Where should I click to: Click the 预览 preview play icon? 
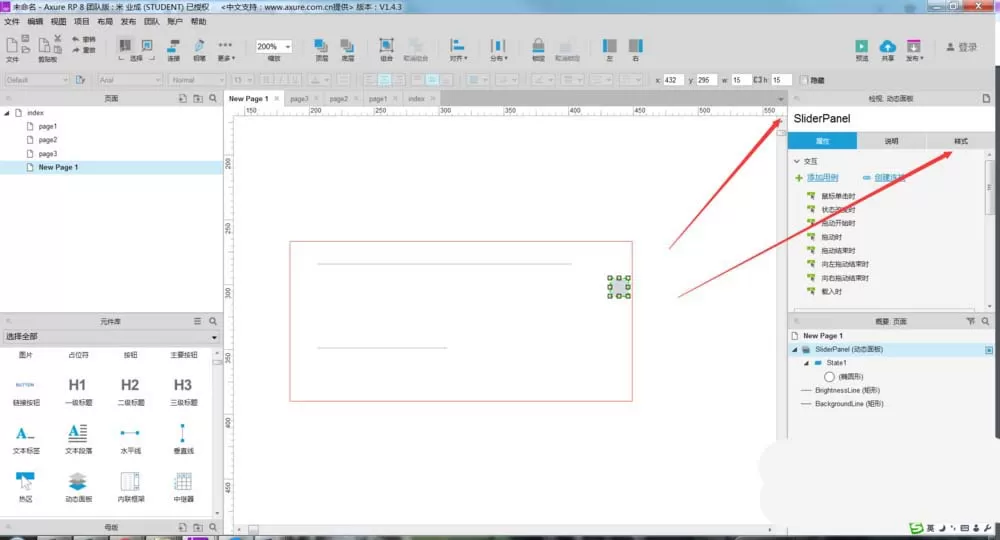(x=862, y=46)
